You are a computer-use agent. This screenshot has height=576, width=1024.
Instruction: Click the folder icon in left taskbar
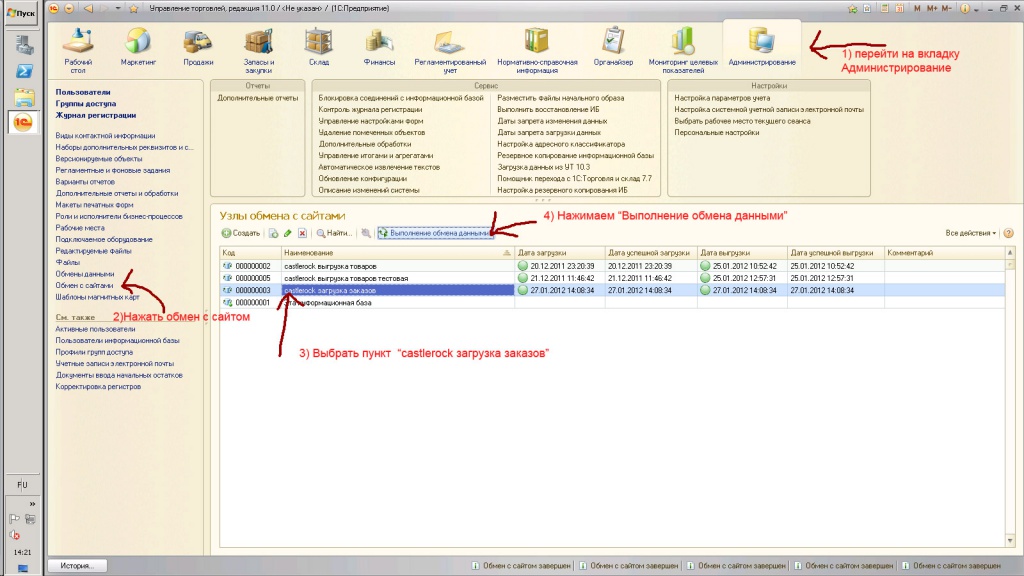click(24, 98)
